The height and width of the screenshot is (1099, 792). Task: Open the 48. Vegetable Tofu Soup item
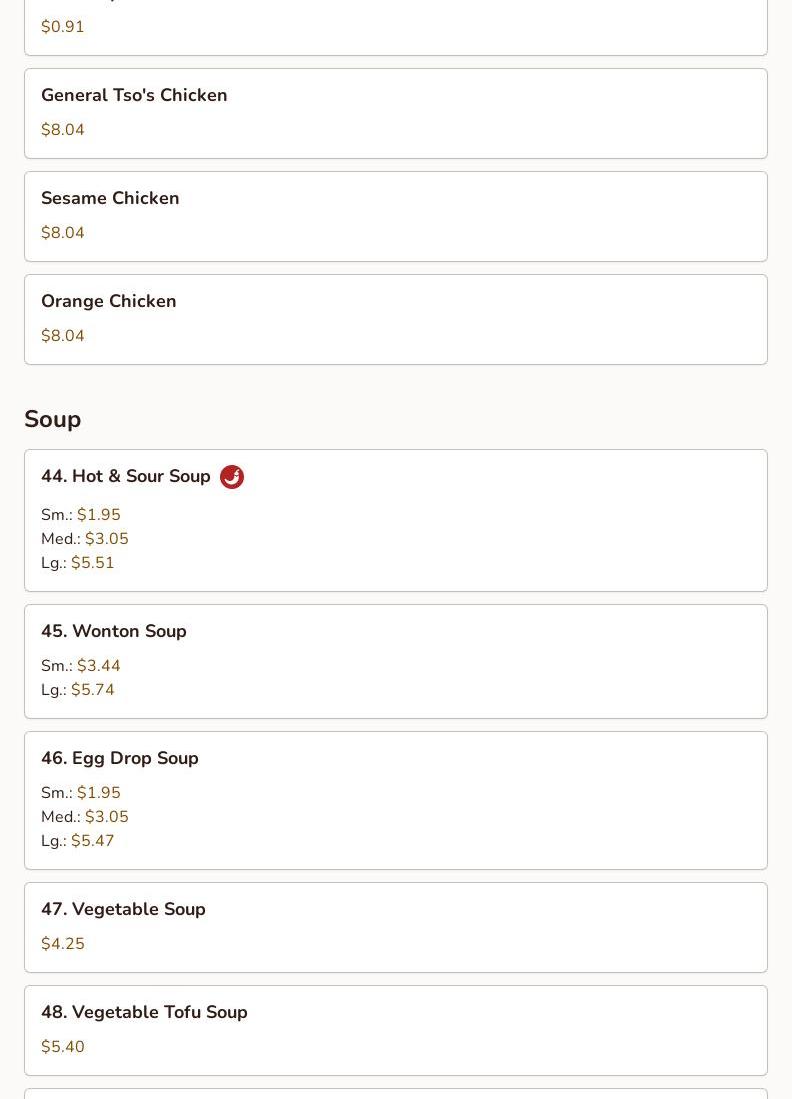click(x=144, y=1013)
